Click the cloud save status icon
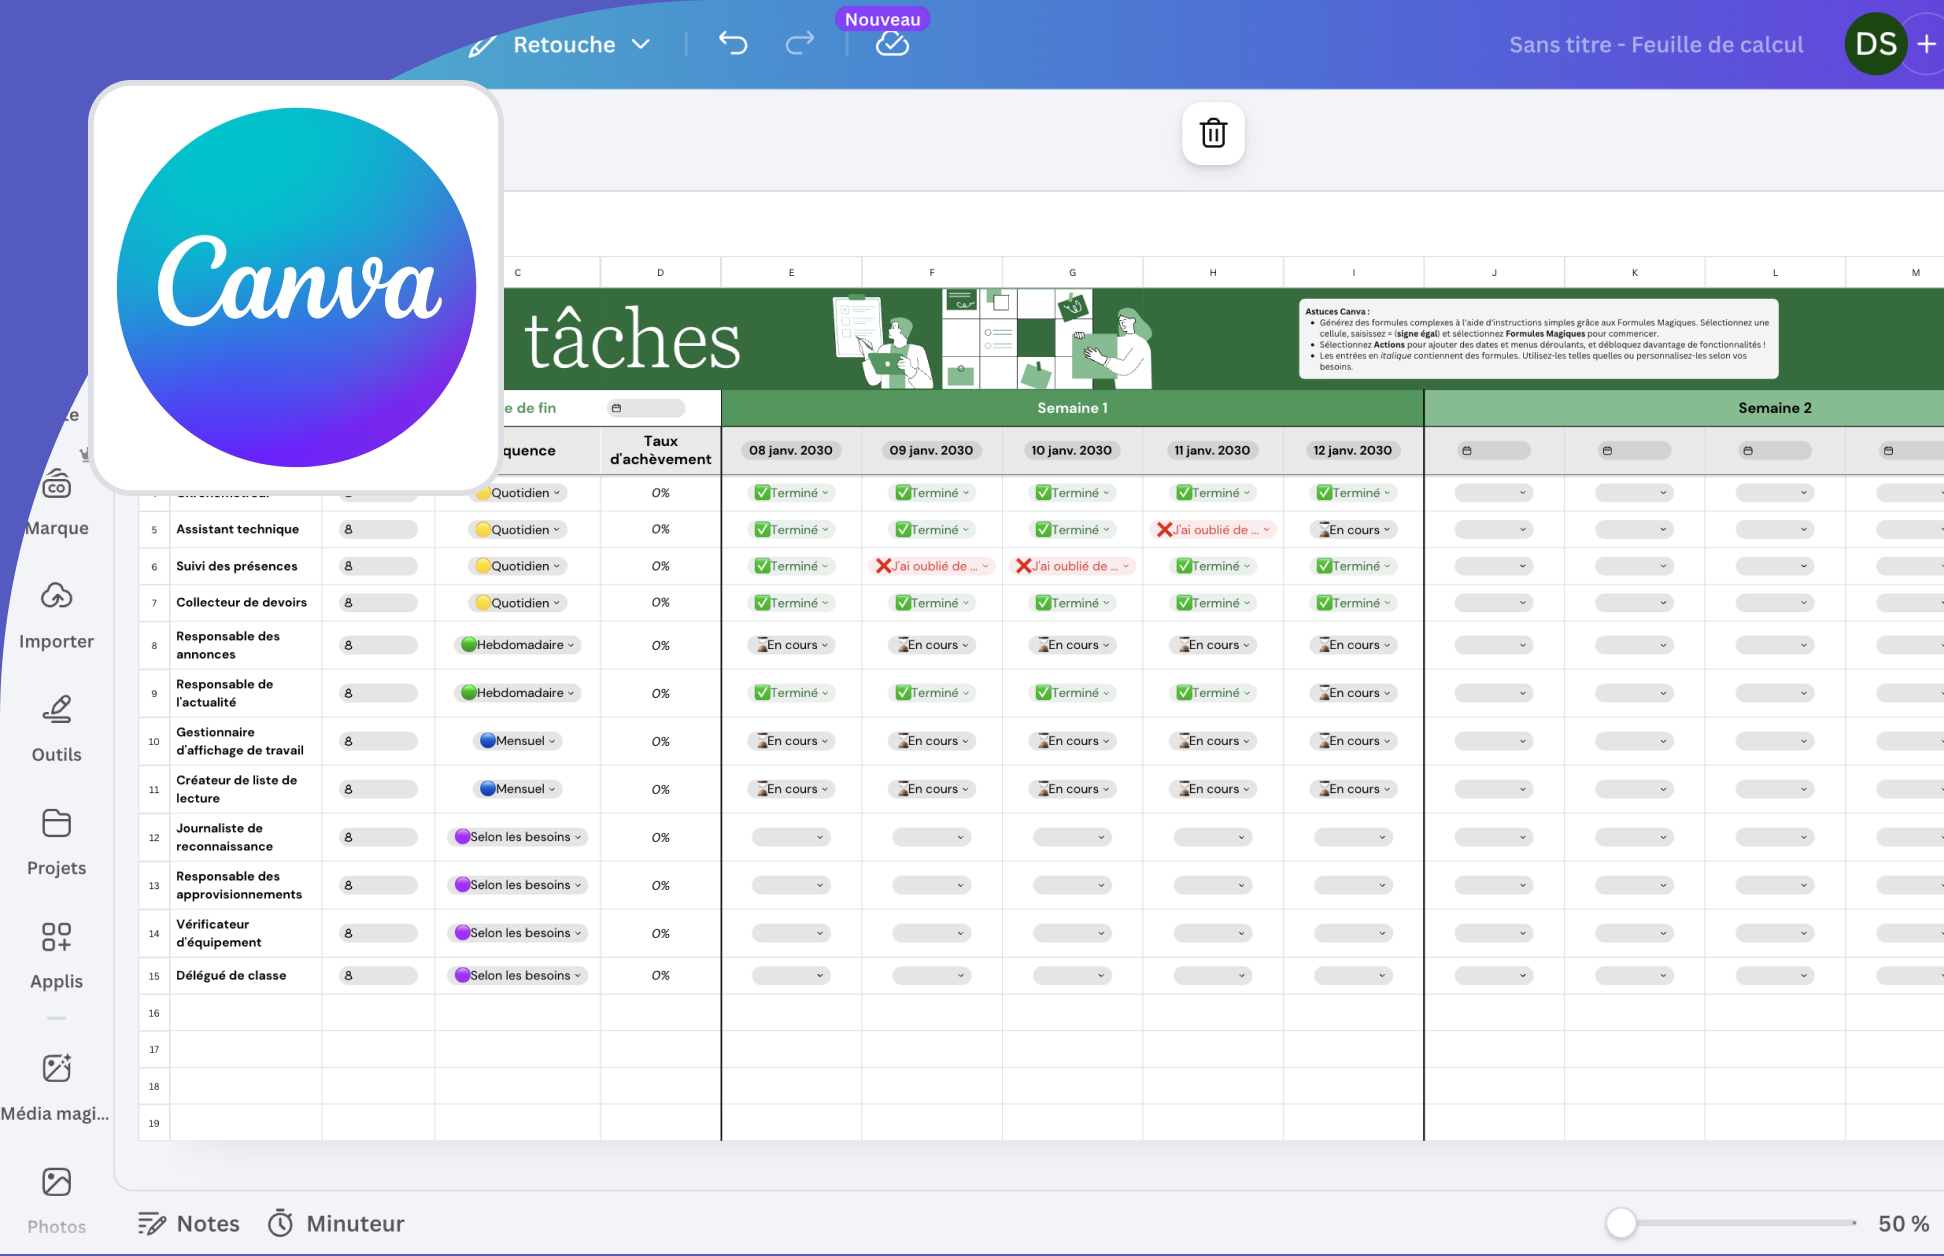The width and height of the screenshot is (1944, 1256). (x=892, y=44)
